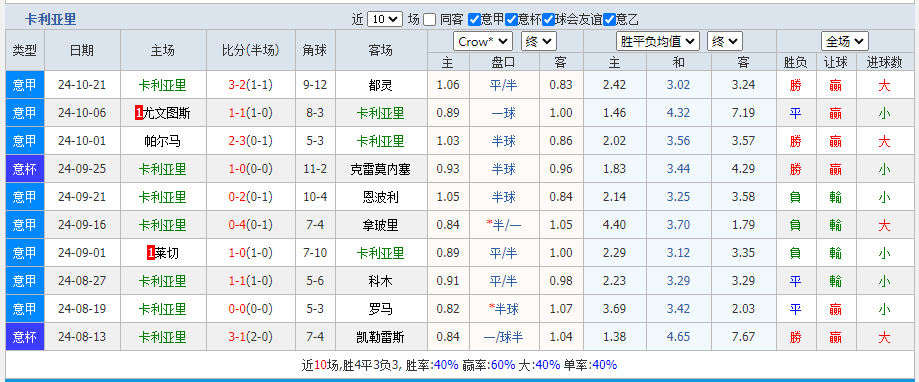Click date 24-09-16 cell
This screenshot has height=382, width=919.
pyautogui.click(x=82, y=225)
